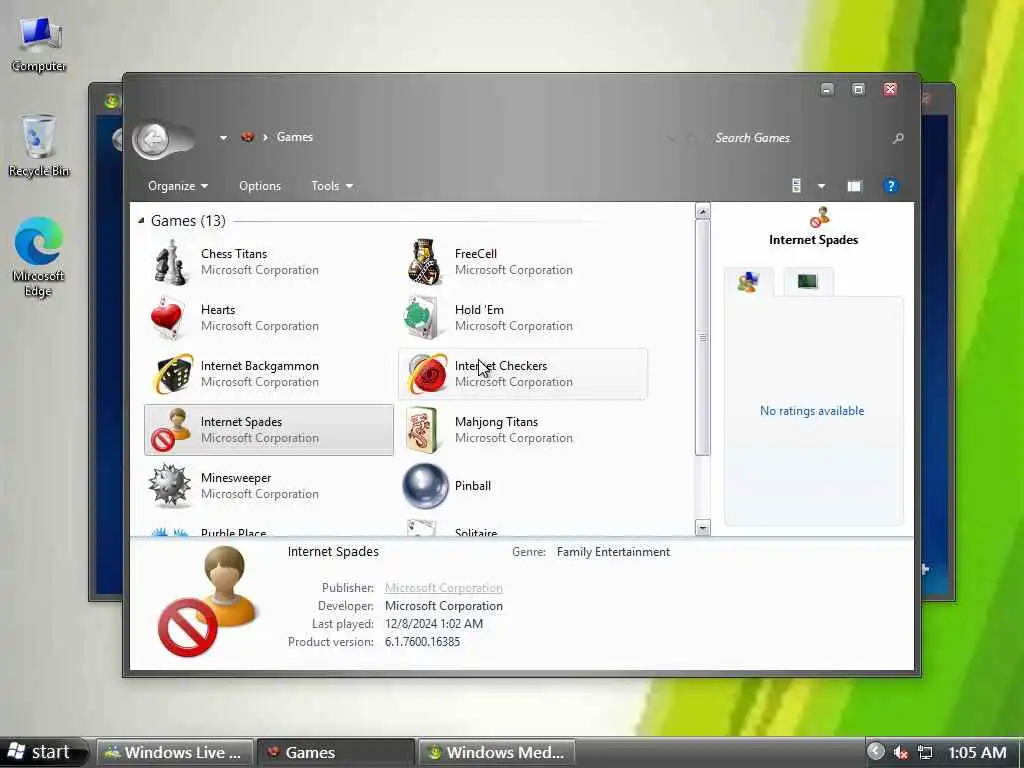Click the Games folder icon in address bar

[248, 137]
